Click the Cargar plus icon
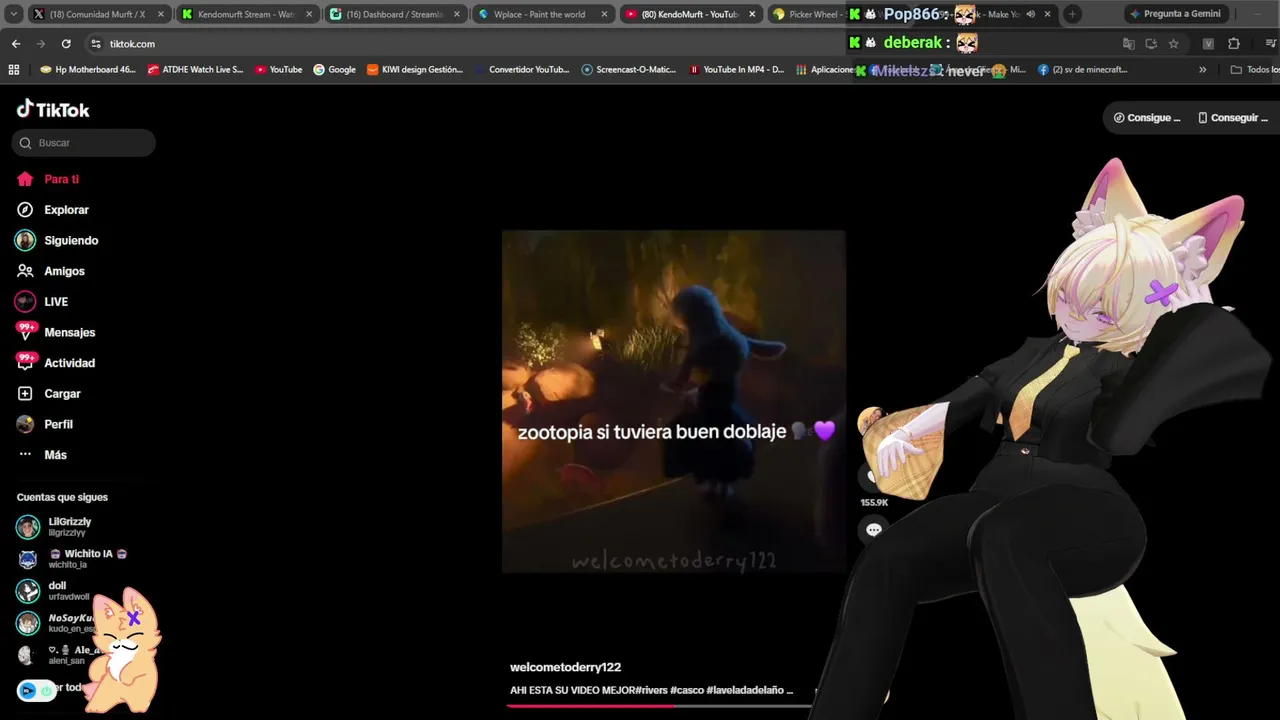The image size is (1280, 720). coord(25,394)
